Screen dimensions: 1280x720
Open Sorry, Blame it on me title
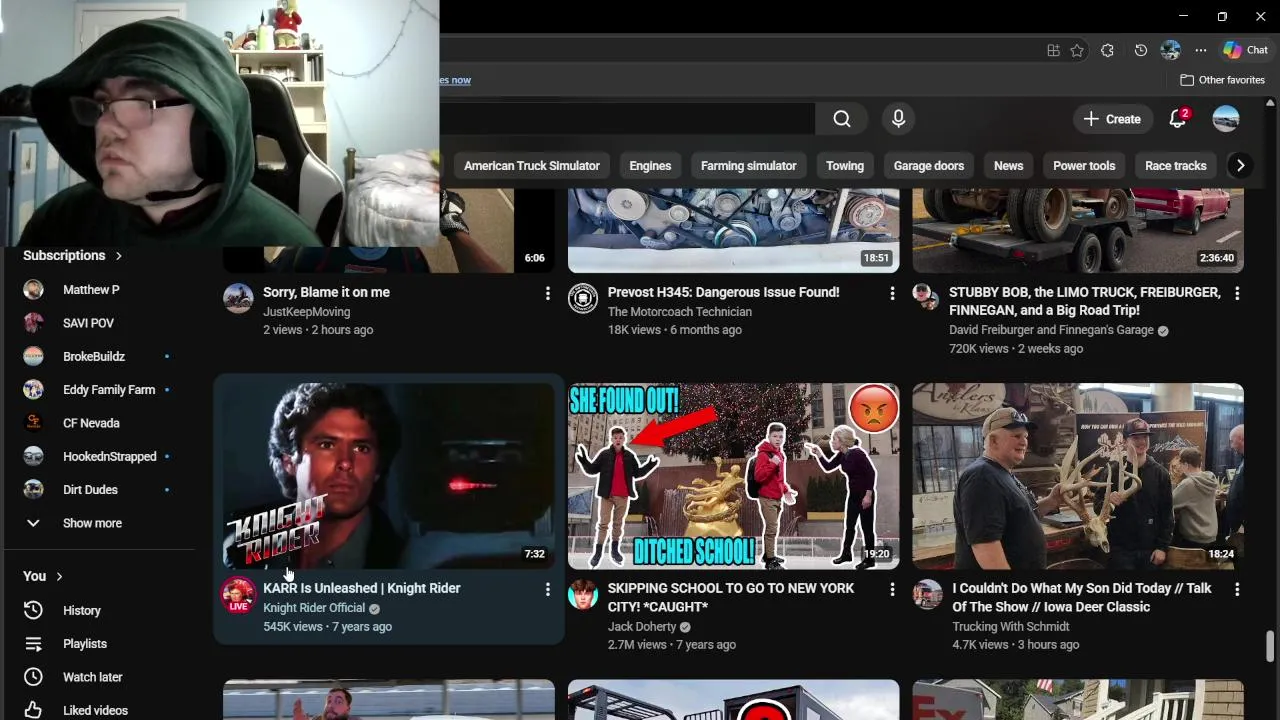point(326,292)
